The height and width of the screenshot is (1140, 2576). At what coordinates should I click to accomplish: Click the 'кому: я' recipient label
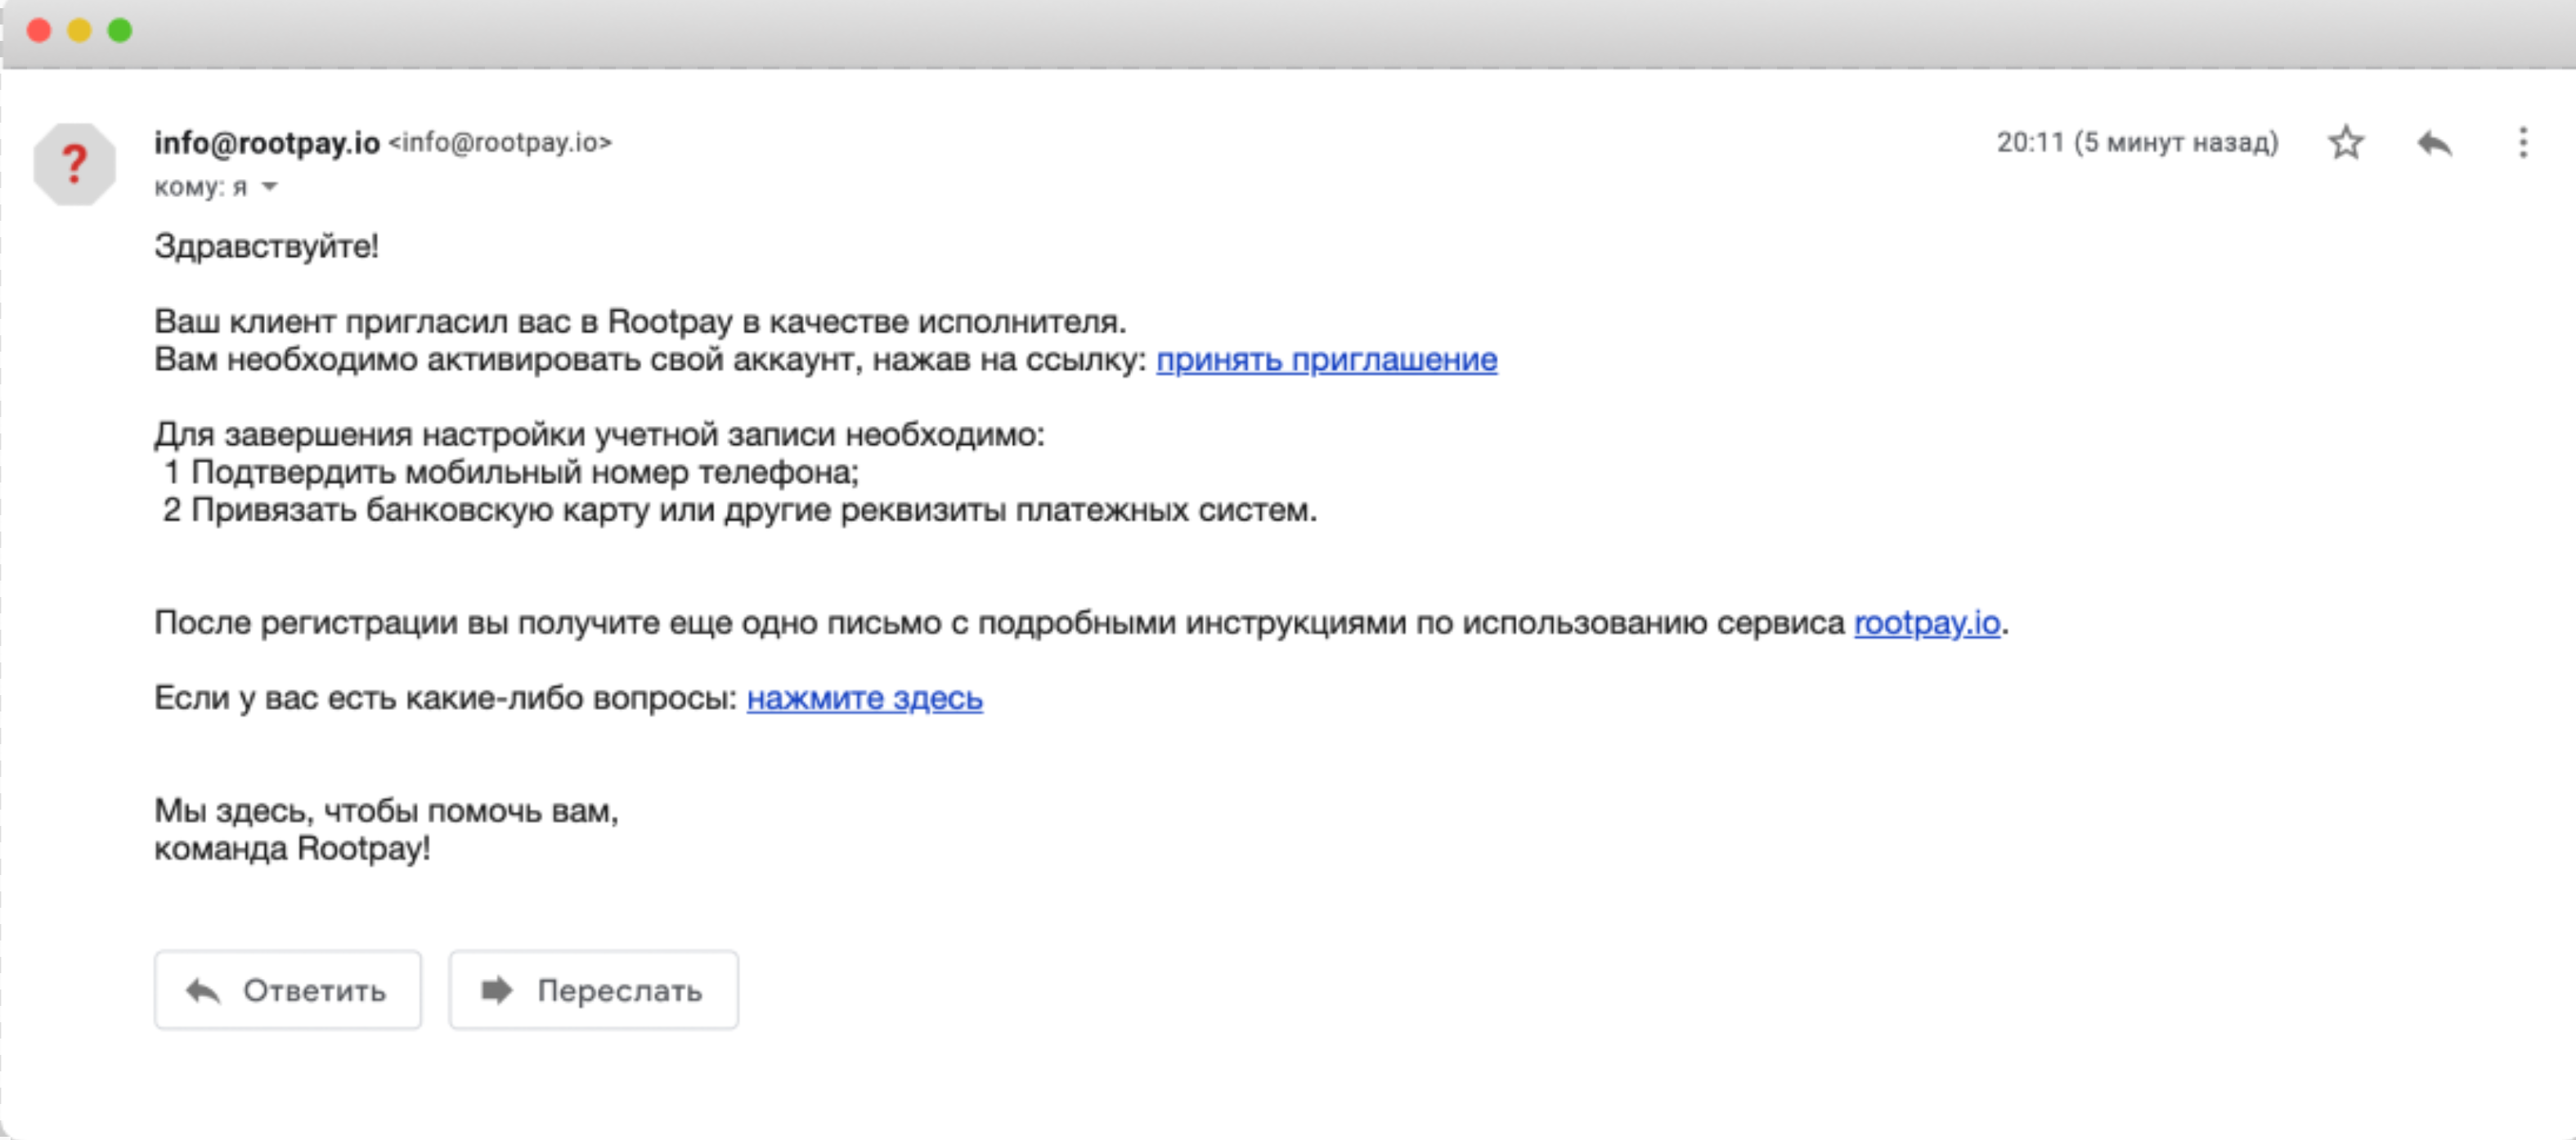(200, 187)
